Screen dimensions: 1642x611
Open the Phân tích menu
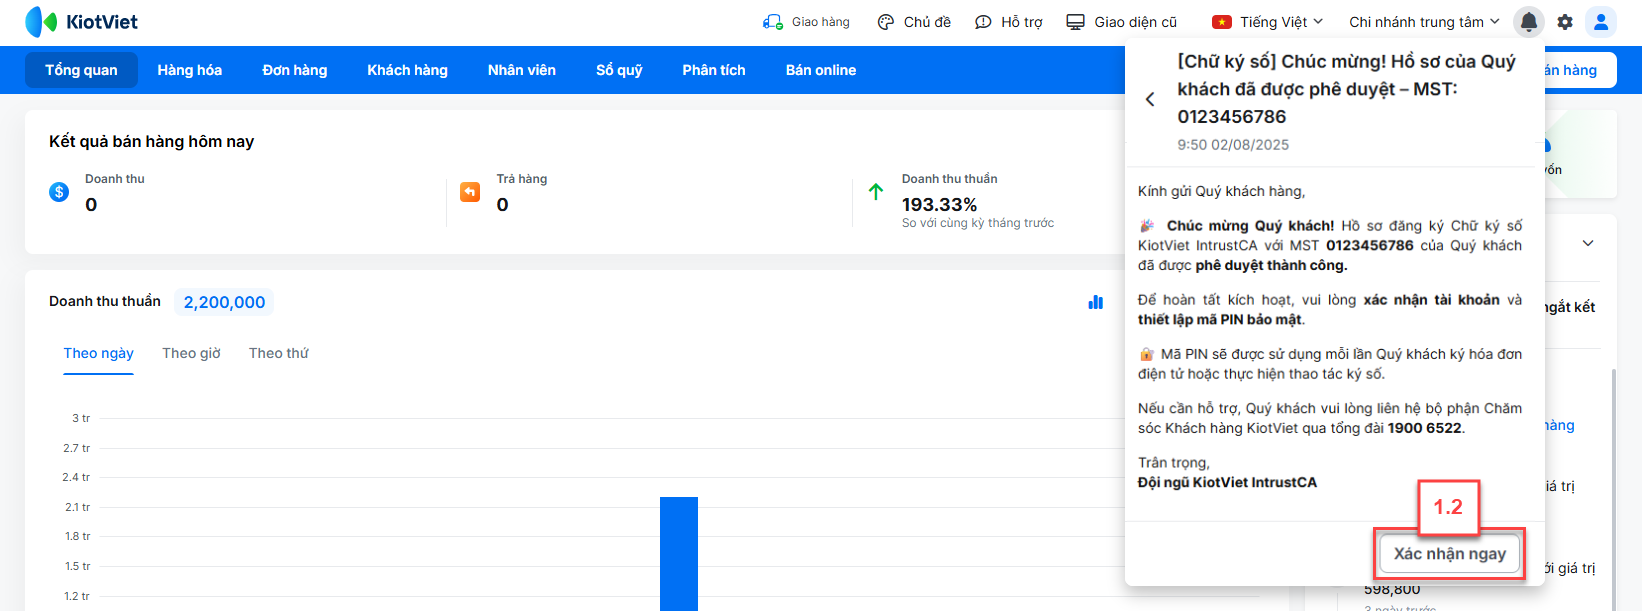(x=714, y=70)
